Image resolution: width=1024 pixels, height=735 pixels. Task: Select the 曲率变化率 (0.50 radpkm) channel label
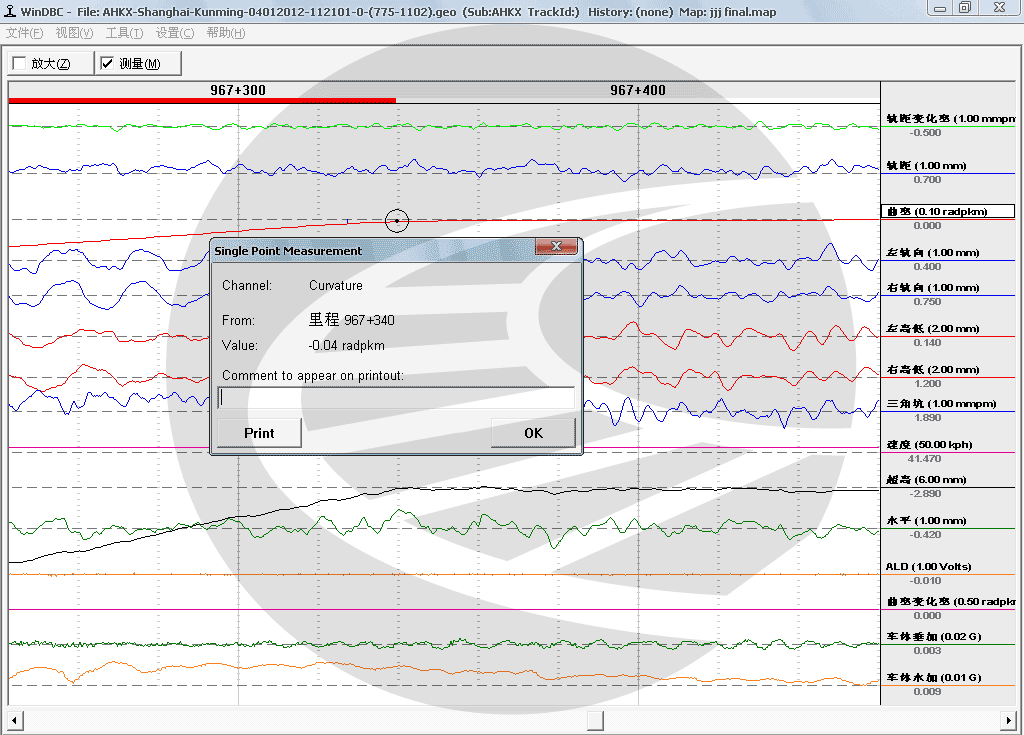coord(951,602)
